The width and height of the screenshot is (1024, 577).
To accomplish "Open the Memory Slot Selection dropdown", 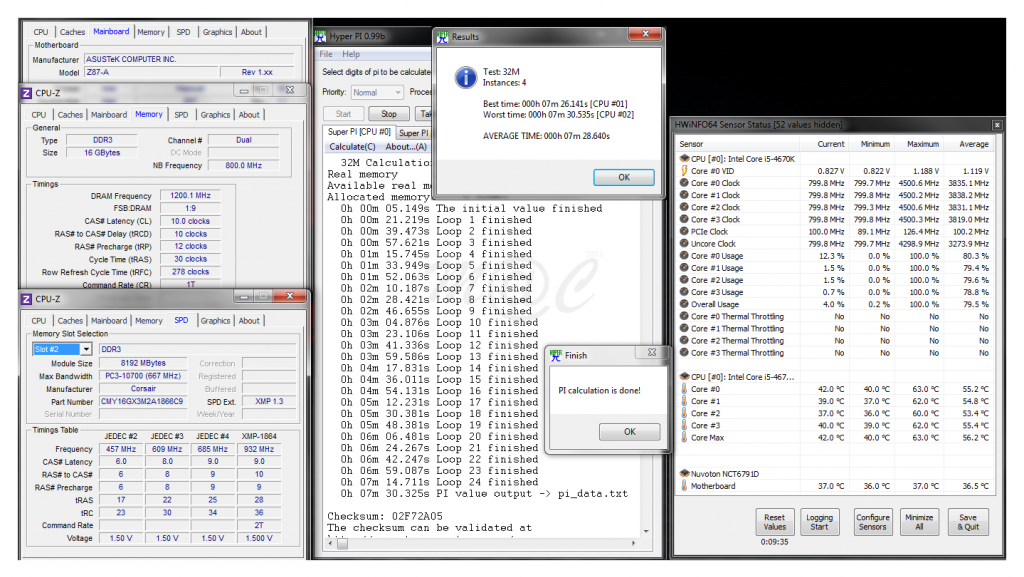I will (x=63, y=348).
